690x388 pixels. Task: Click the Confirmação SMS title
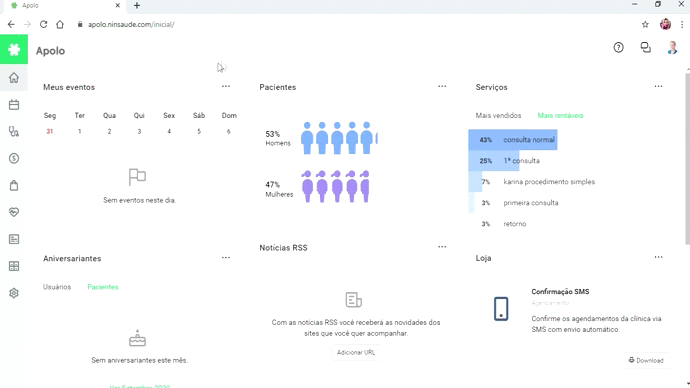[x=560, y=292]
